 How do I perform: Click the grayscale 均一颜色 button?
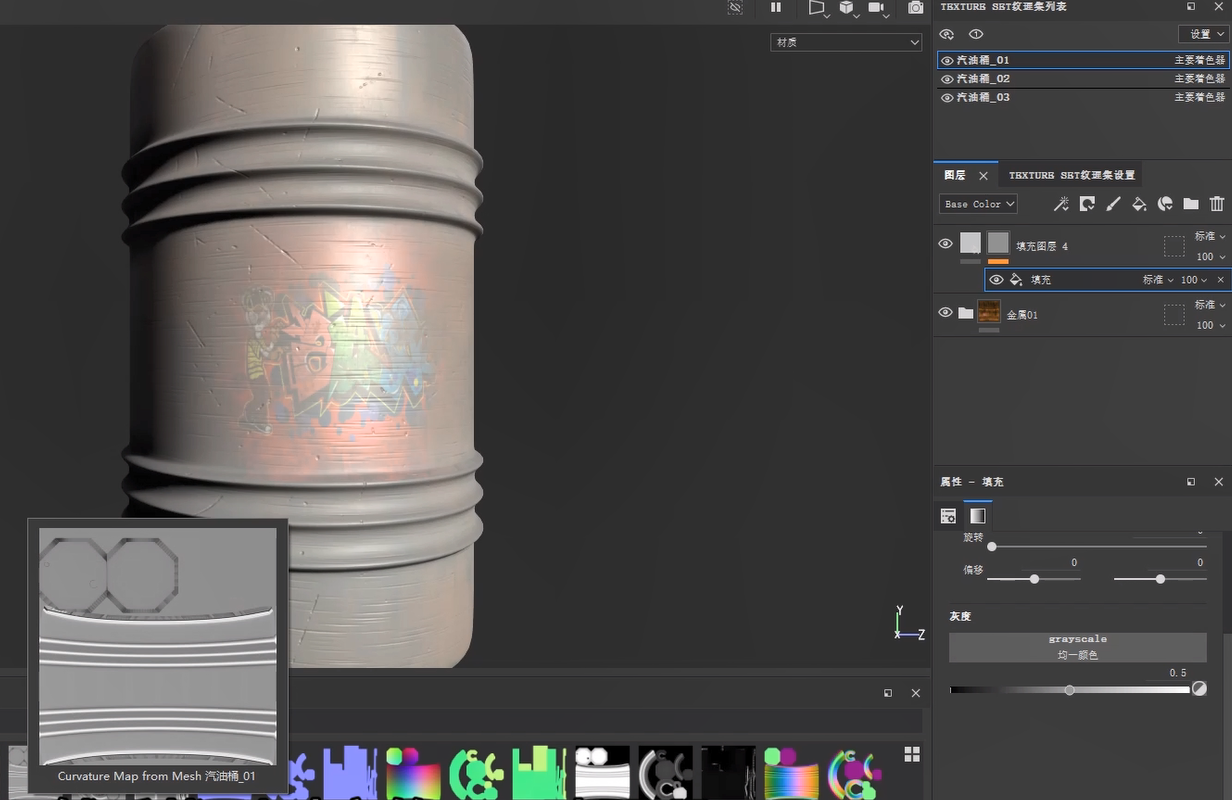[1077, 647]
